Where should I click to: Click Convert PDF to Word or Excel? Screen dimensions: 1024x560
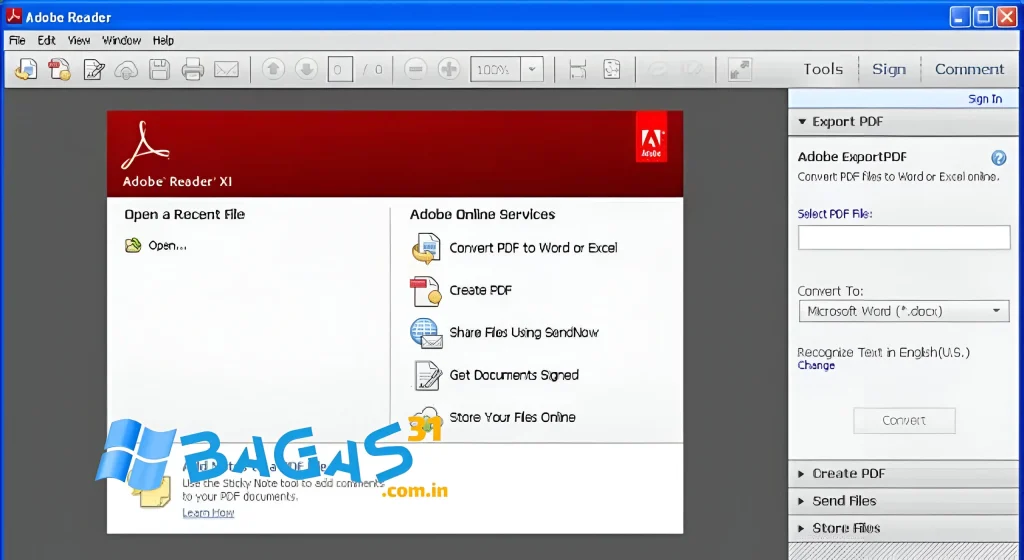point(533,248)
